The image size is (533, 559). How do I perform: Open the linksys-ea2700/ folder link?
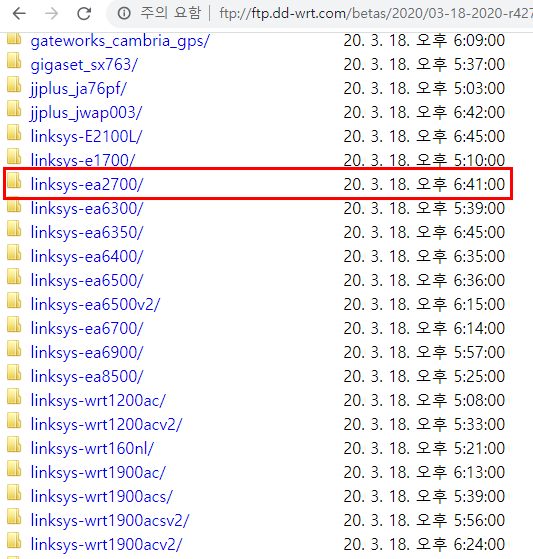(x=87, y=185)
